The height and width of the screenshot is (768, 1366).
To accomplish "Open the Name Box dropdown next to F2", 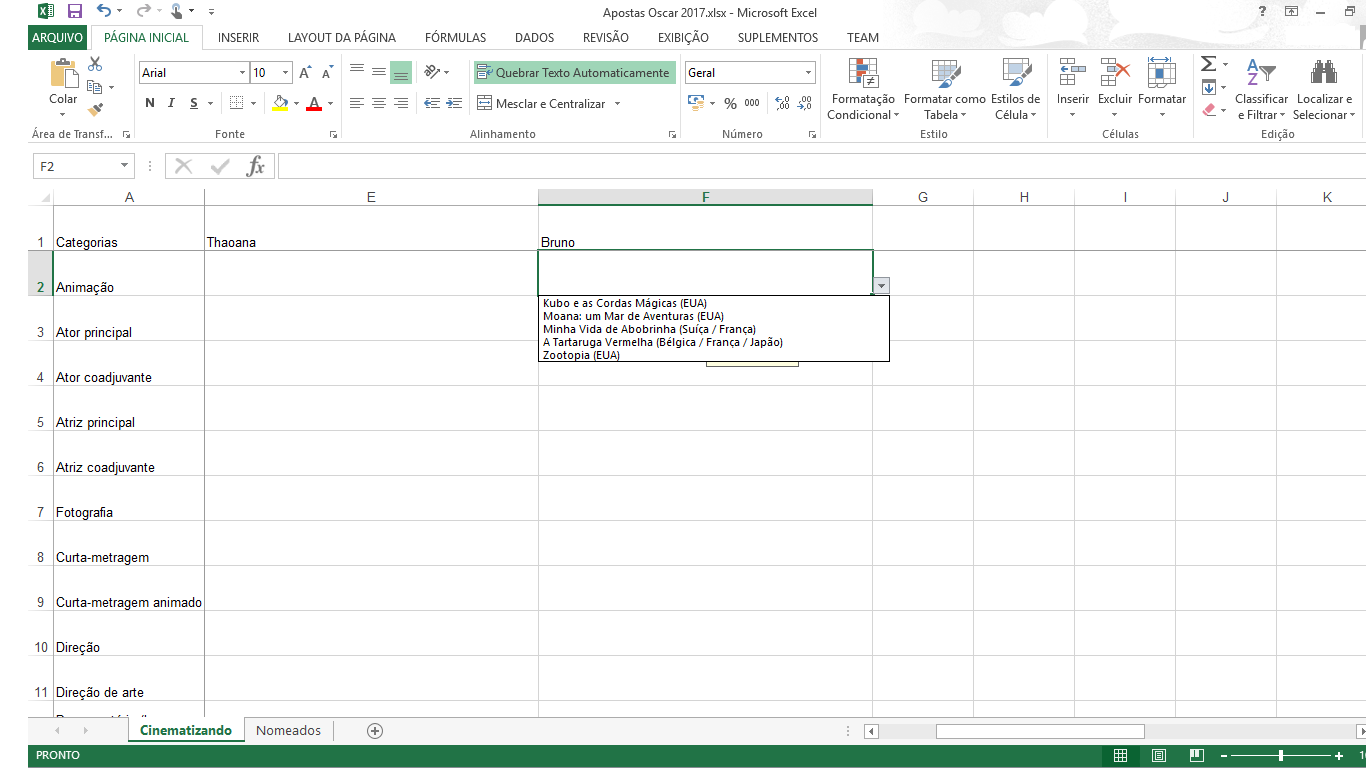I will point(125,166).
